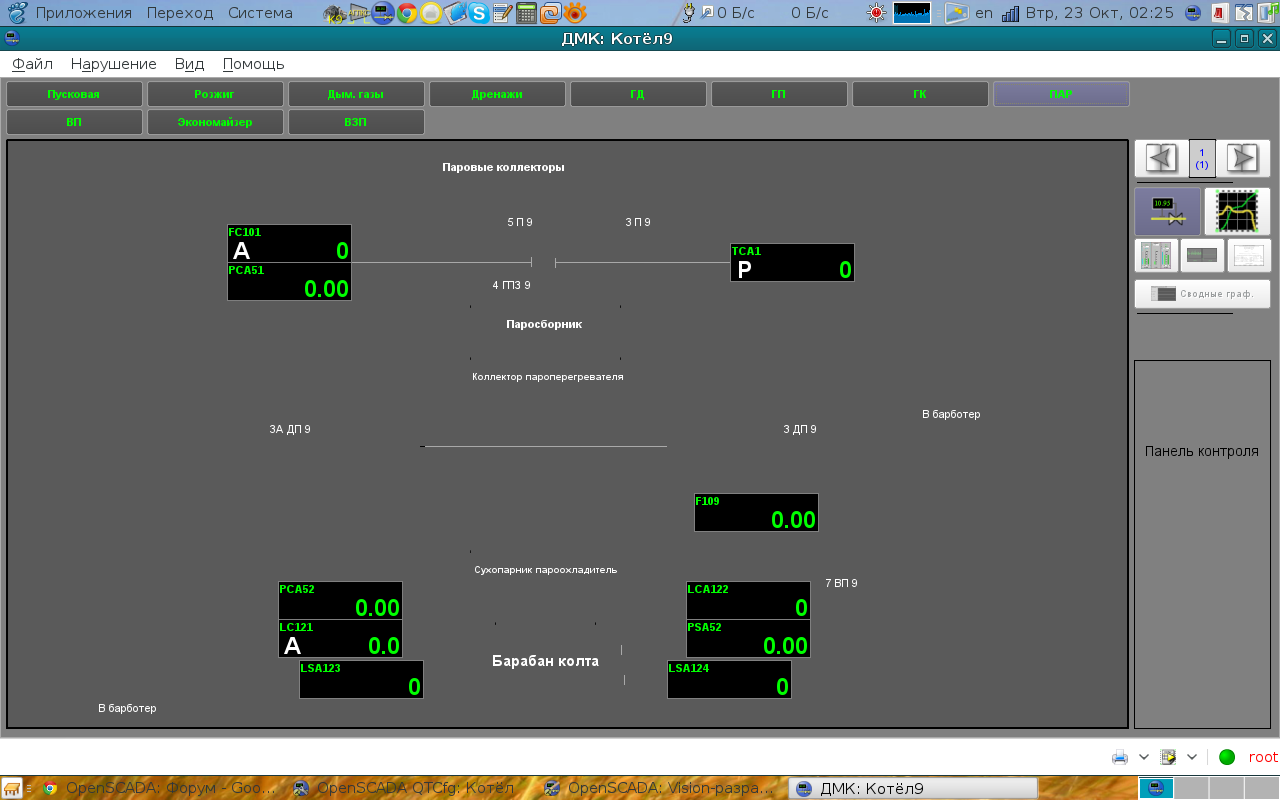
Task: Open the mnemonic scheme view icon
Action: (x=1167, y=211)
